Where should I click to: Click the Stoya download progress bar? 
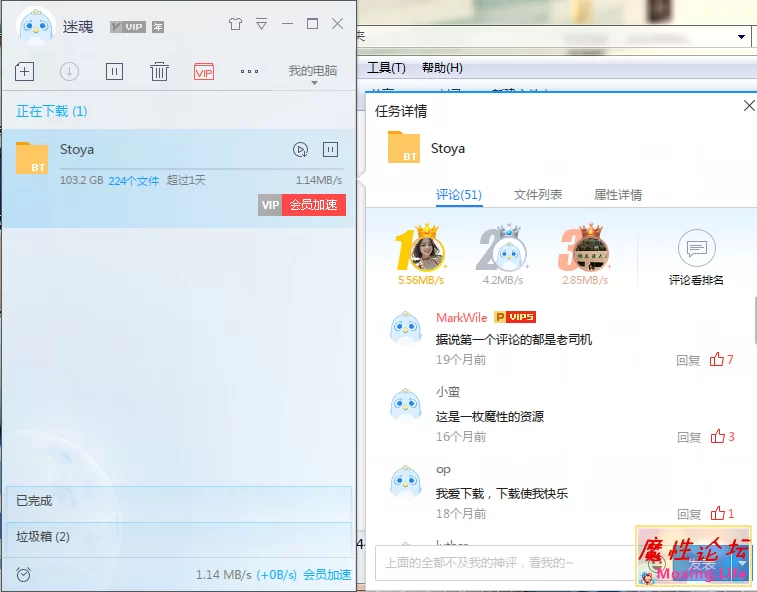tap(201, 169)
